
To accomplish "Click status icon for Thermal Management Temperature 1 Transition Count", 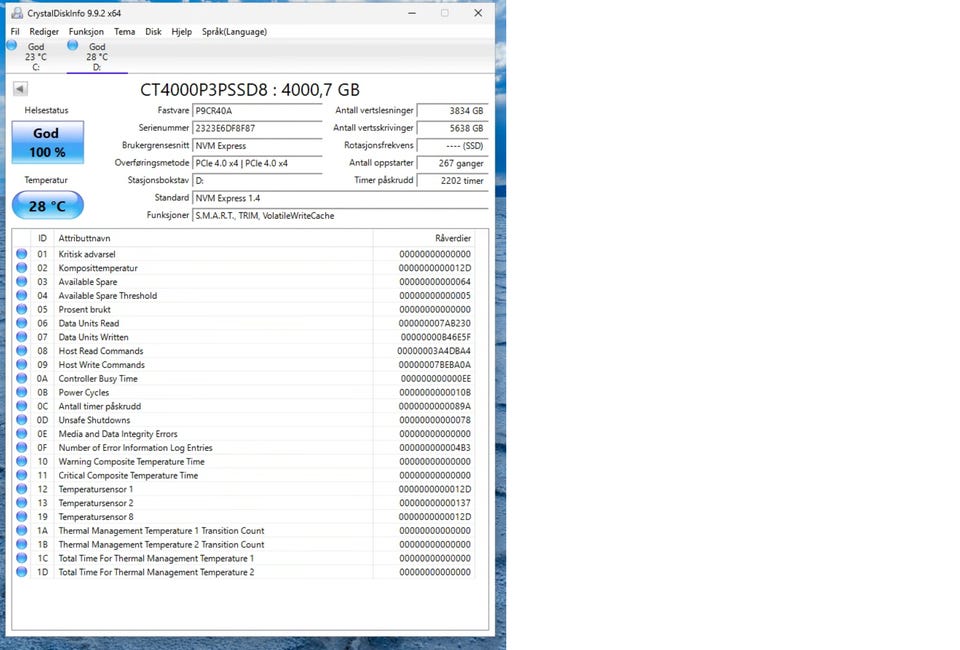I will click(x=21, y=530).
